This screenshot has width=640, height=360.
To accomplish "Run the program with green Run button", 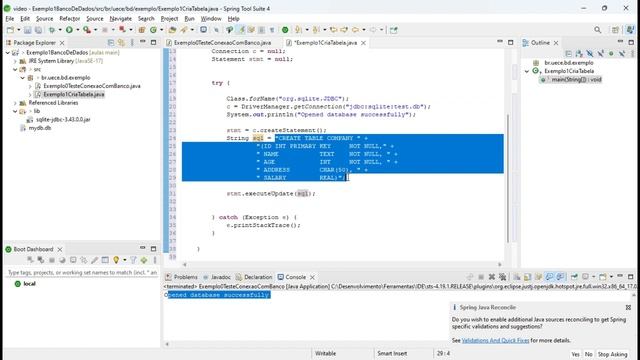I will click(x=69, y=30).
